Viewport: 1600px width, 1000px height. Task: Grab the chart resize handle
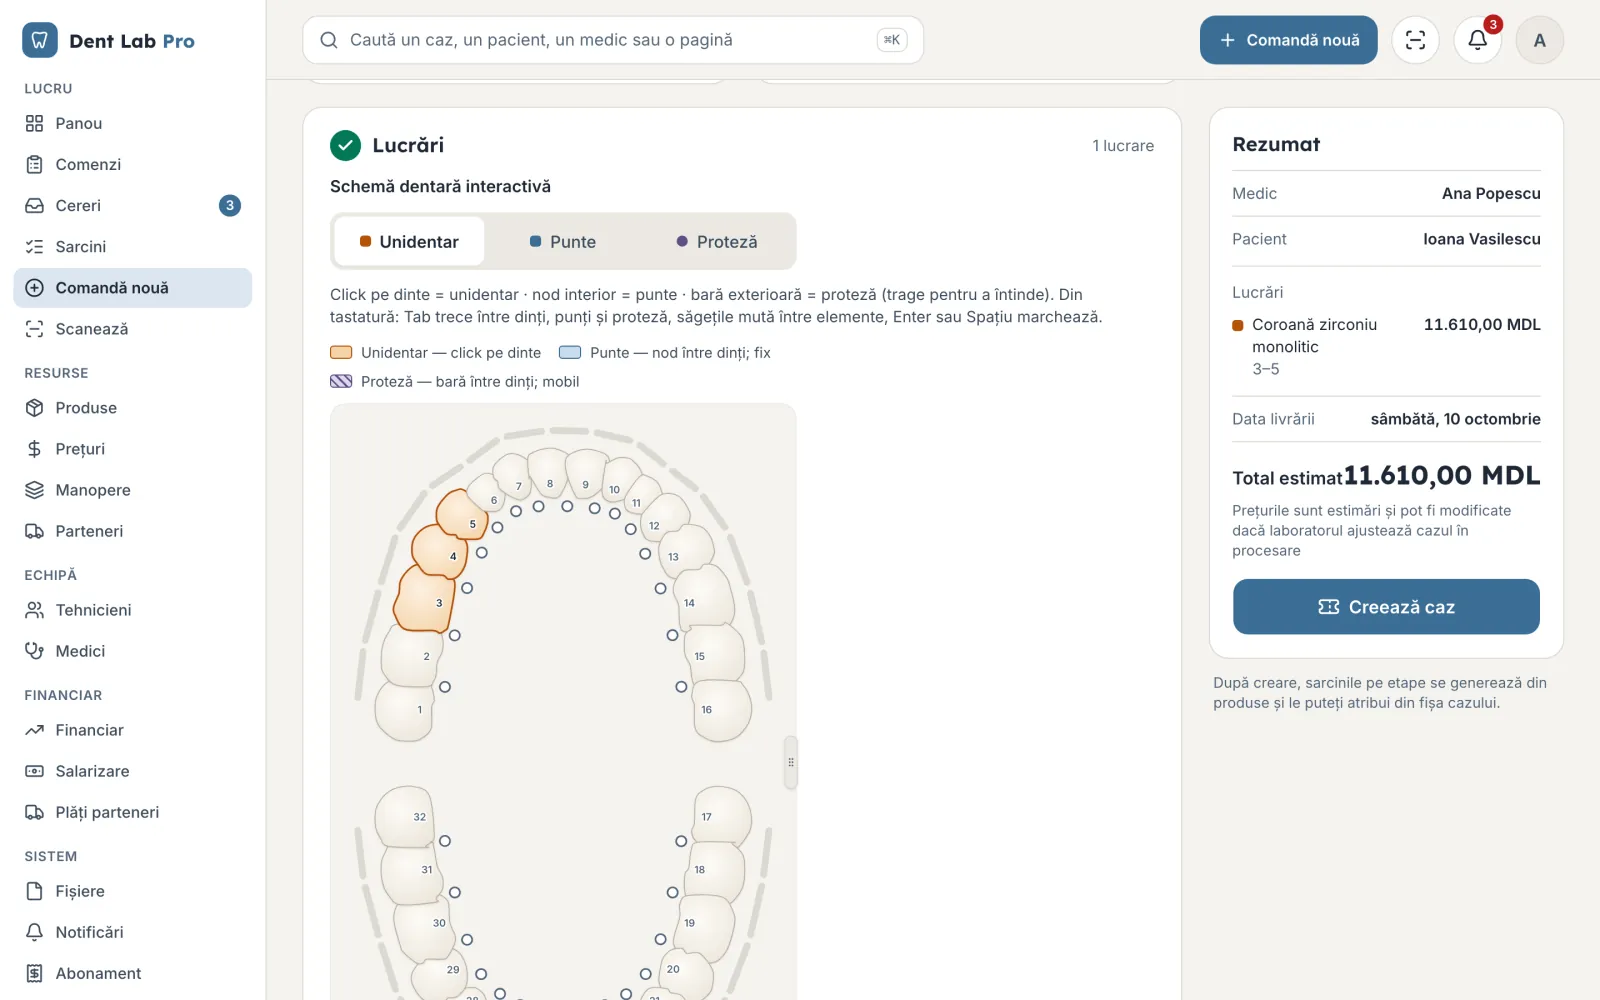click(x=791, y=762)
